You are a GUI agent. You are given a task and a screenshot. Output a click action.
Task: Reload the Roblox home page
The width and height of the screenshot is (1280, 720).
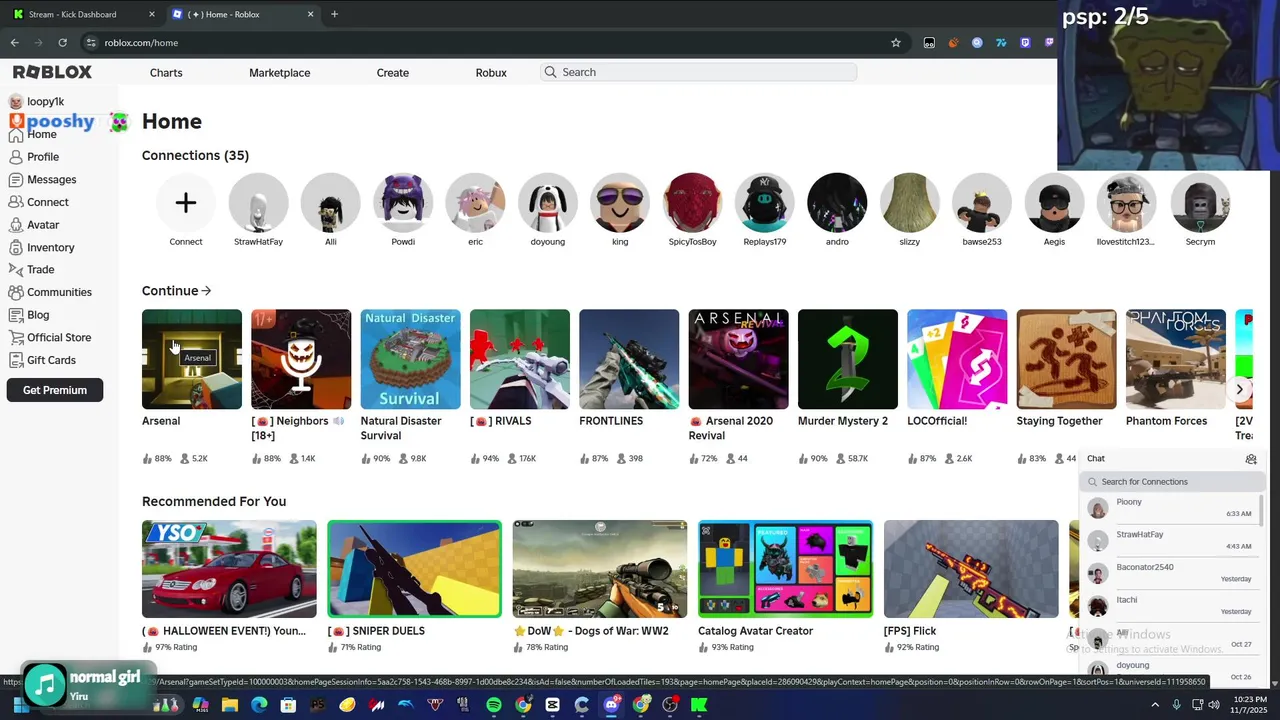[62, 43]
